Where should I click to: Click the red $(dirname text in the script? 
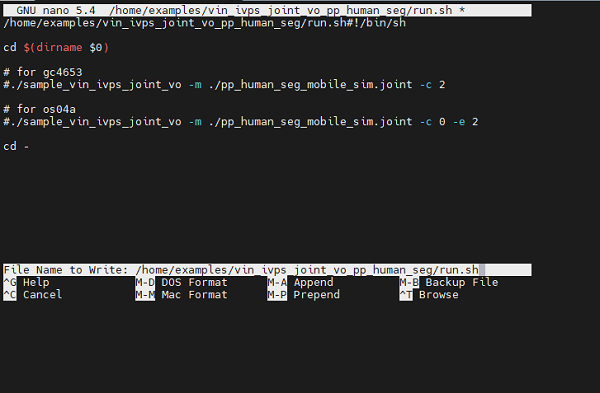click(53, 47)
